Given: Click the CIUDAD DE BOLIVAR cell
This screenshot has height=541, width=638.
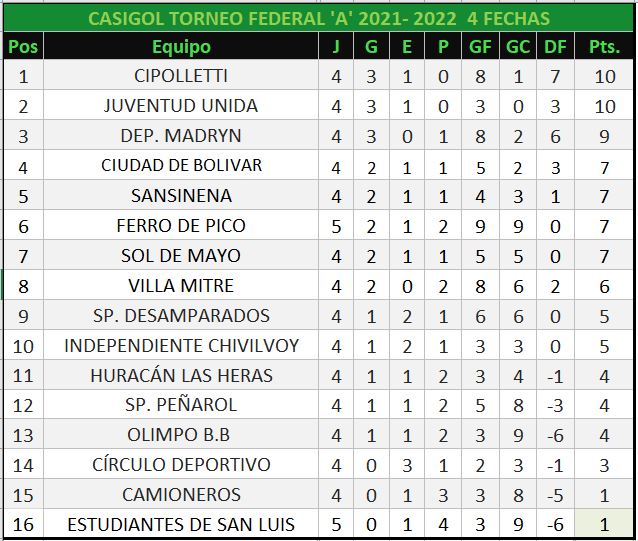Looking at the screenshot, I should 181,166.
